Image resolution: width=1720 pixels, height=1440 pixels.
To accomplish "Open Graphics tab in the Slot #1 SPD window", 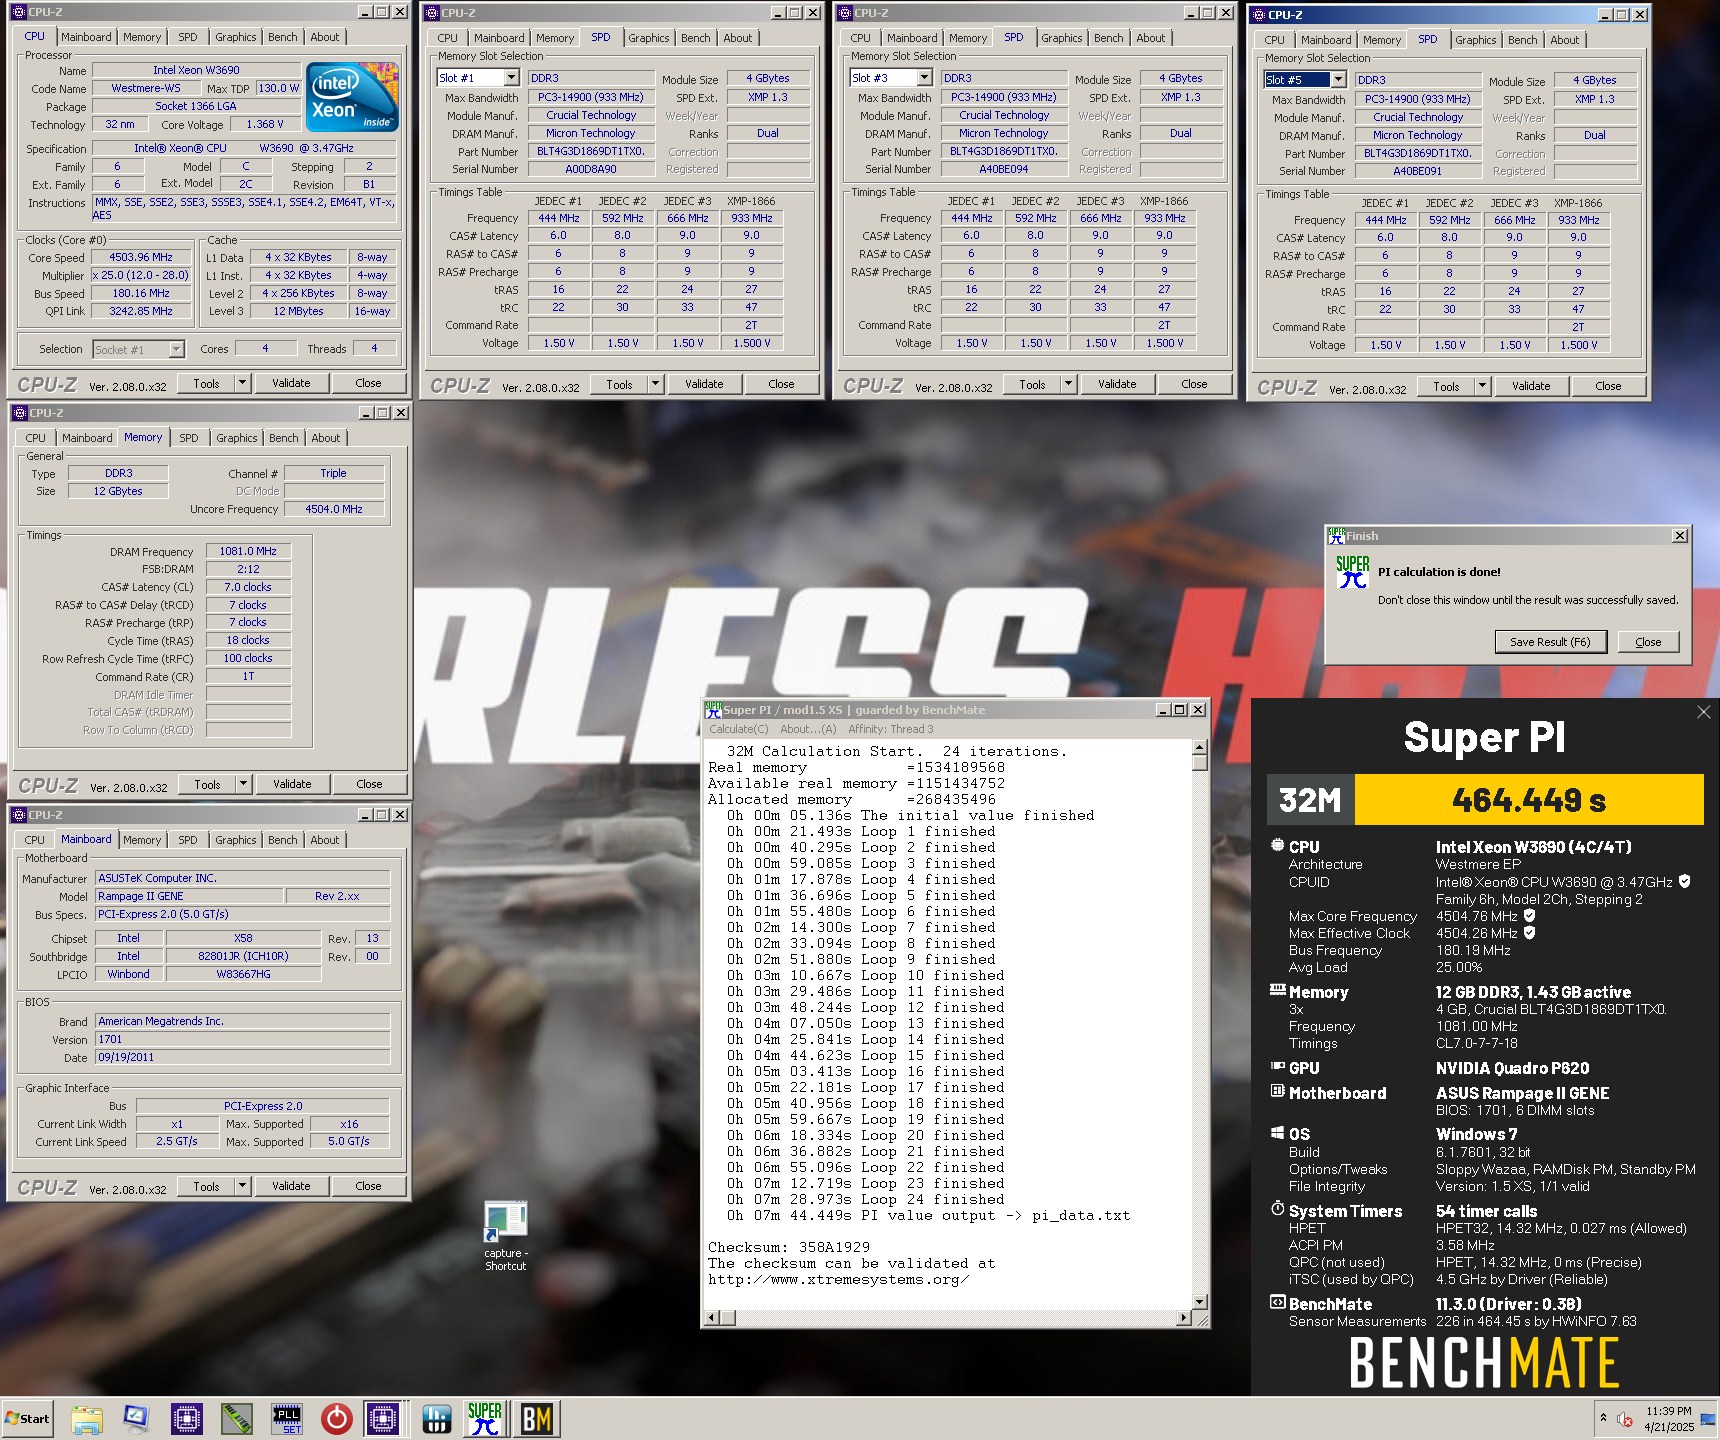I will 649,38.
